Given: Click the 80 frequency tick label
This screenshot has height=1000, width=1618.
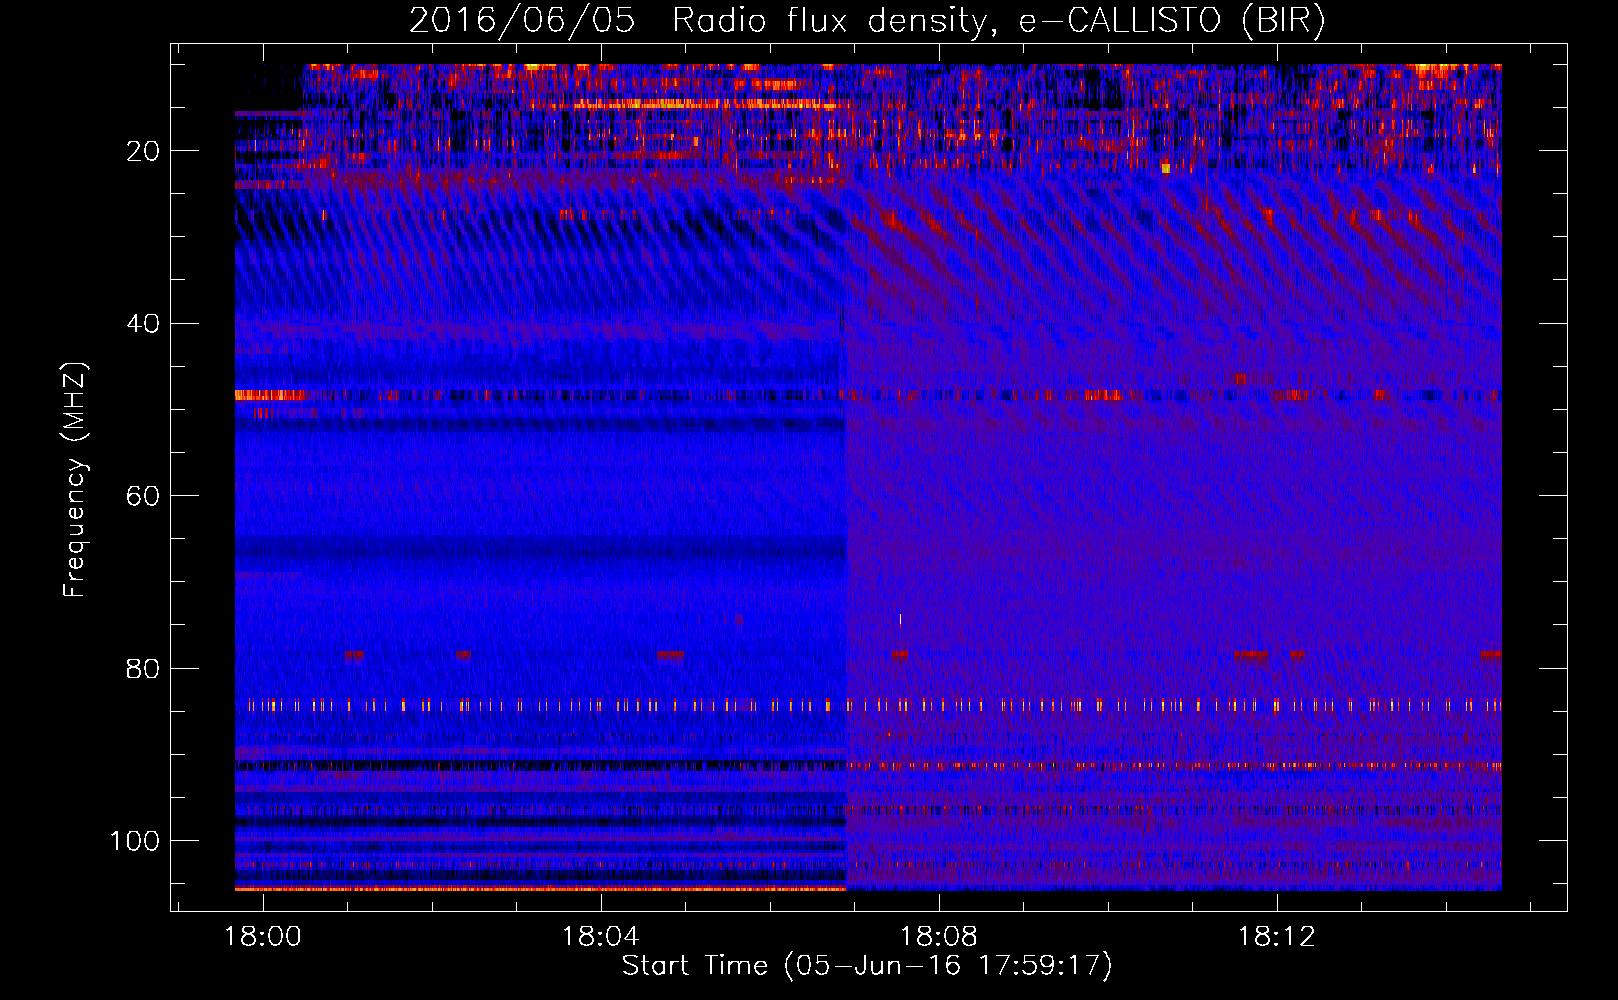Looking at the screenshot, I should (143, 668).
